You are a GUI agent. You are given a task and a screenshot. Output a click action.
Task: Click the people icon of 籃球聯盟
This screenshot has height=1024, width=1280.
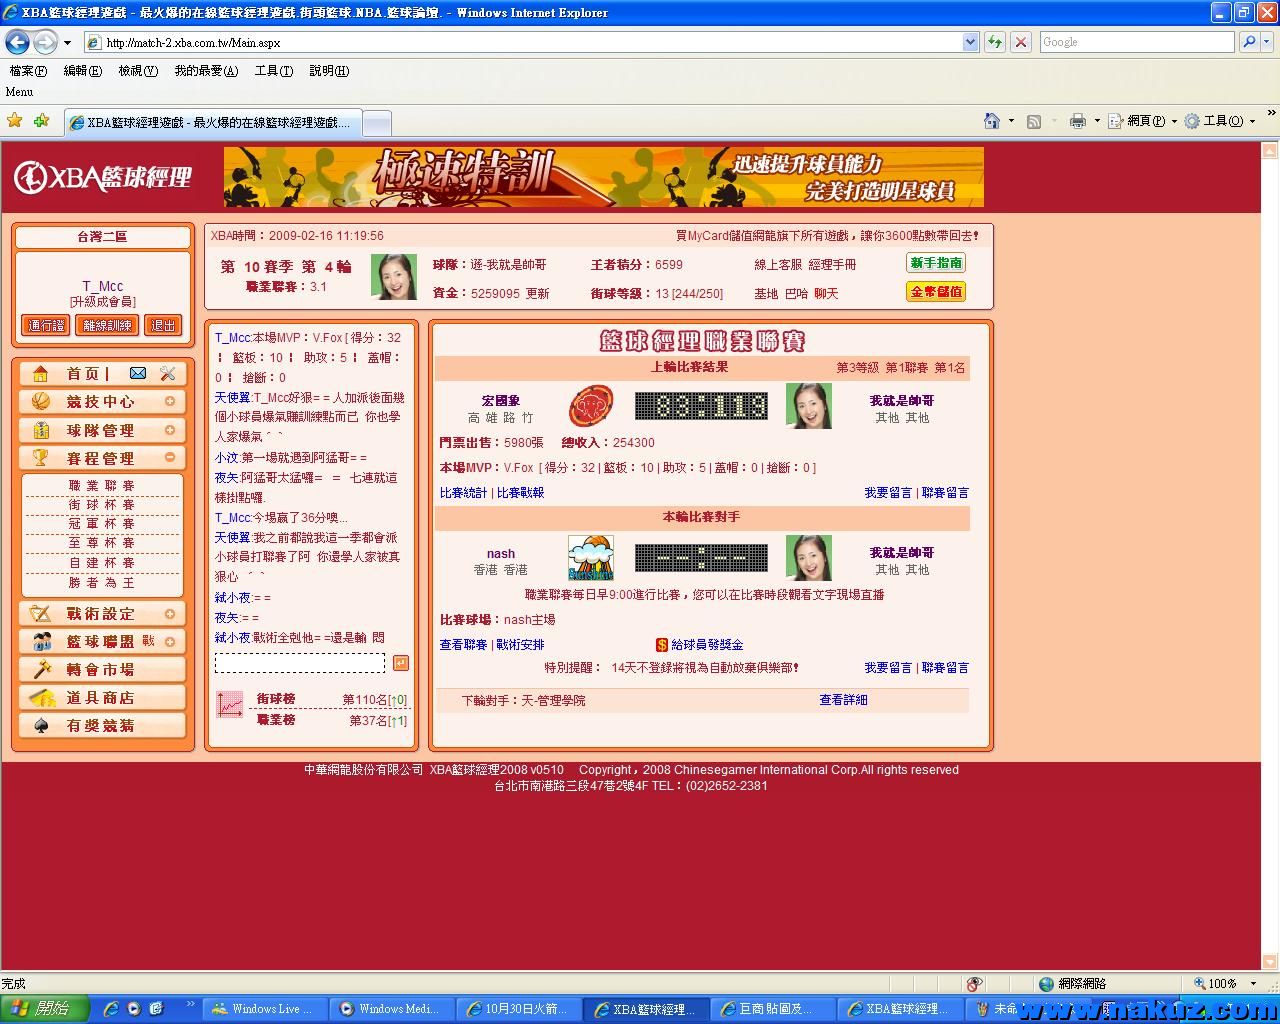pyautogui.click(x=41, y=641)
